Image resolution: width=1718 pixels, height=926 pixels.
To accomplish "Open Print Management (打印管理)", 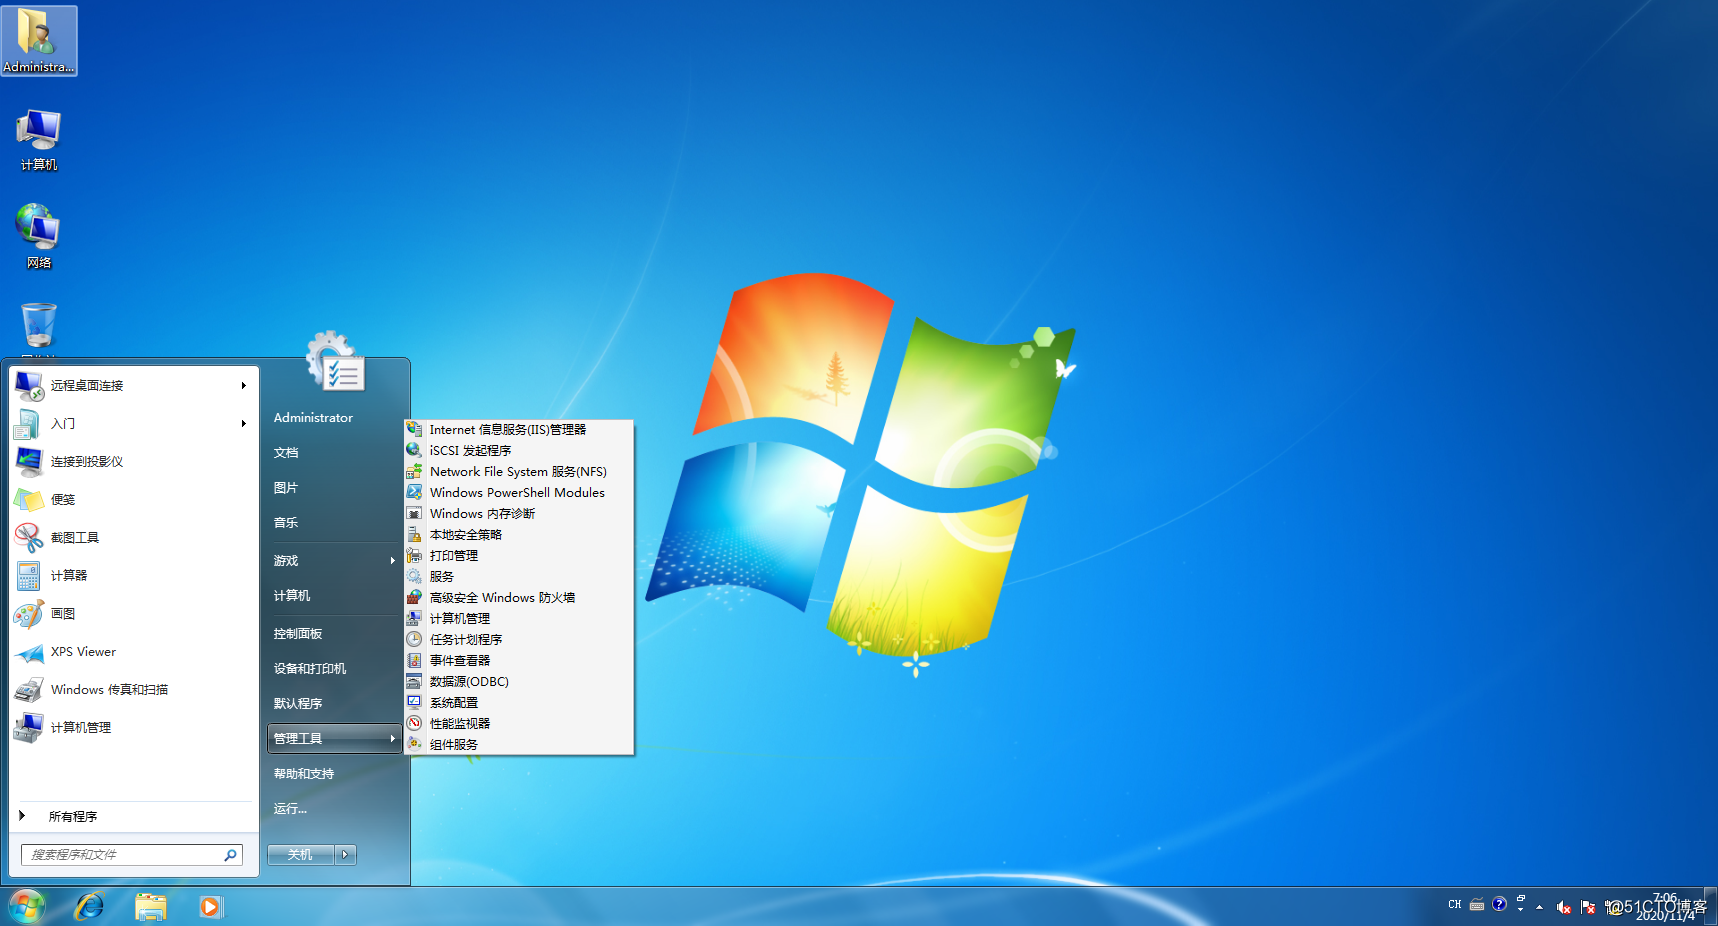I will click(x=519, y=555).
